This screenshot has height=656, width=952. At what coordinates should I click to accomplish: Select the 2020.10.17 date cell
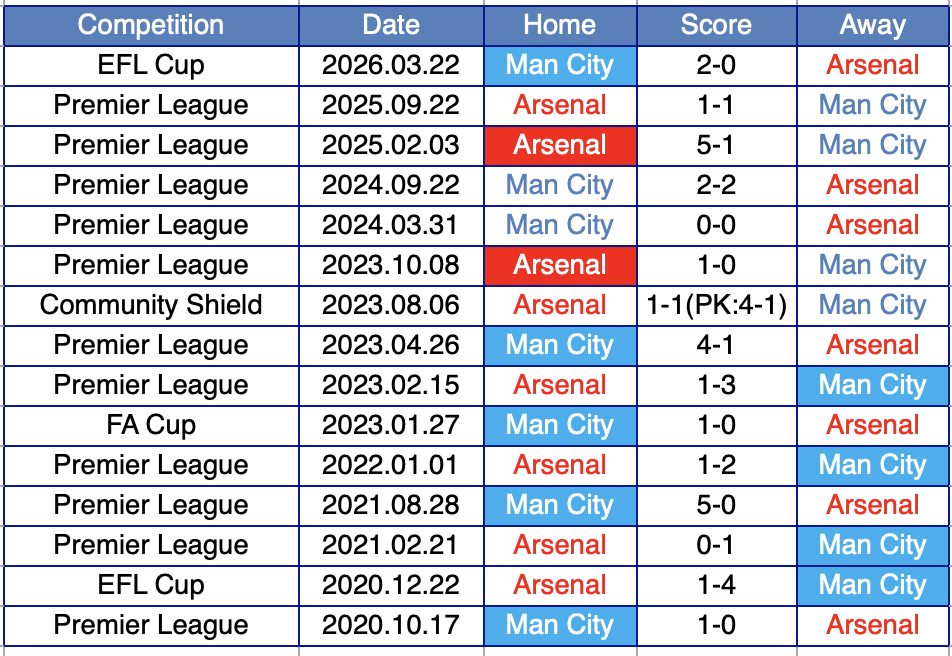click(x=391, y=625)
